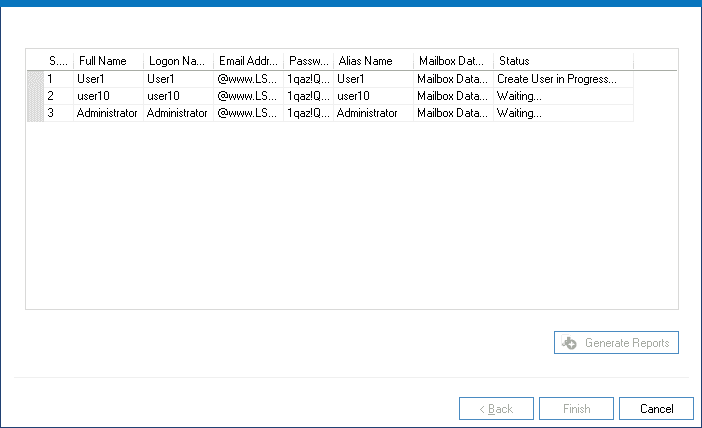This screenshot has width=702, height=428.
Task: Click serial number '3' cell
Action: (x=59, y=113)
